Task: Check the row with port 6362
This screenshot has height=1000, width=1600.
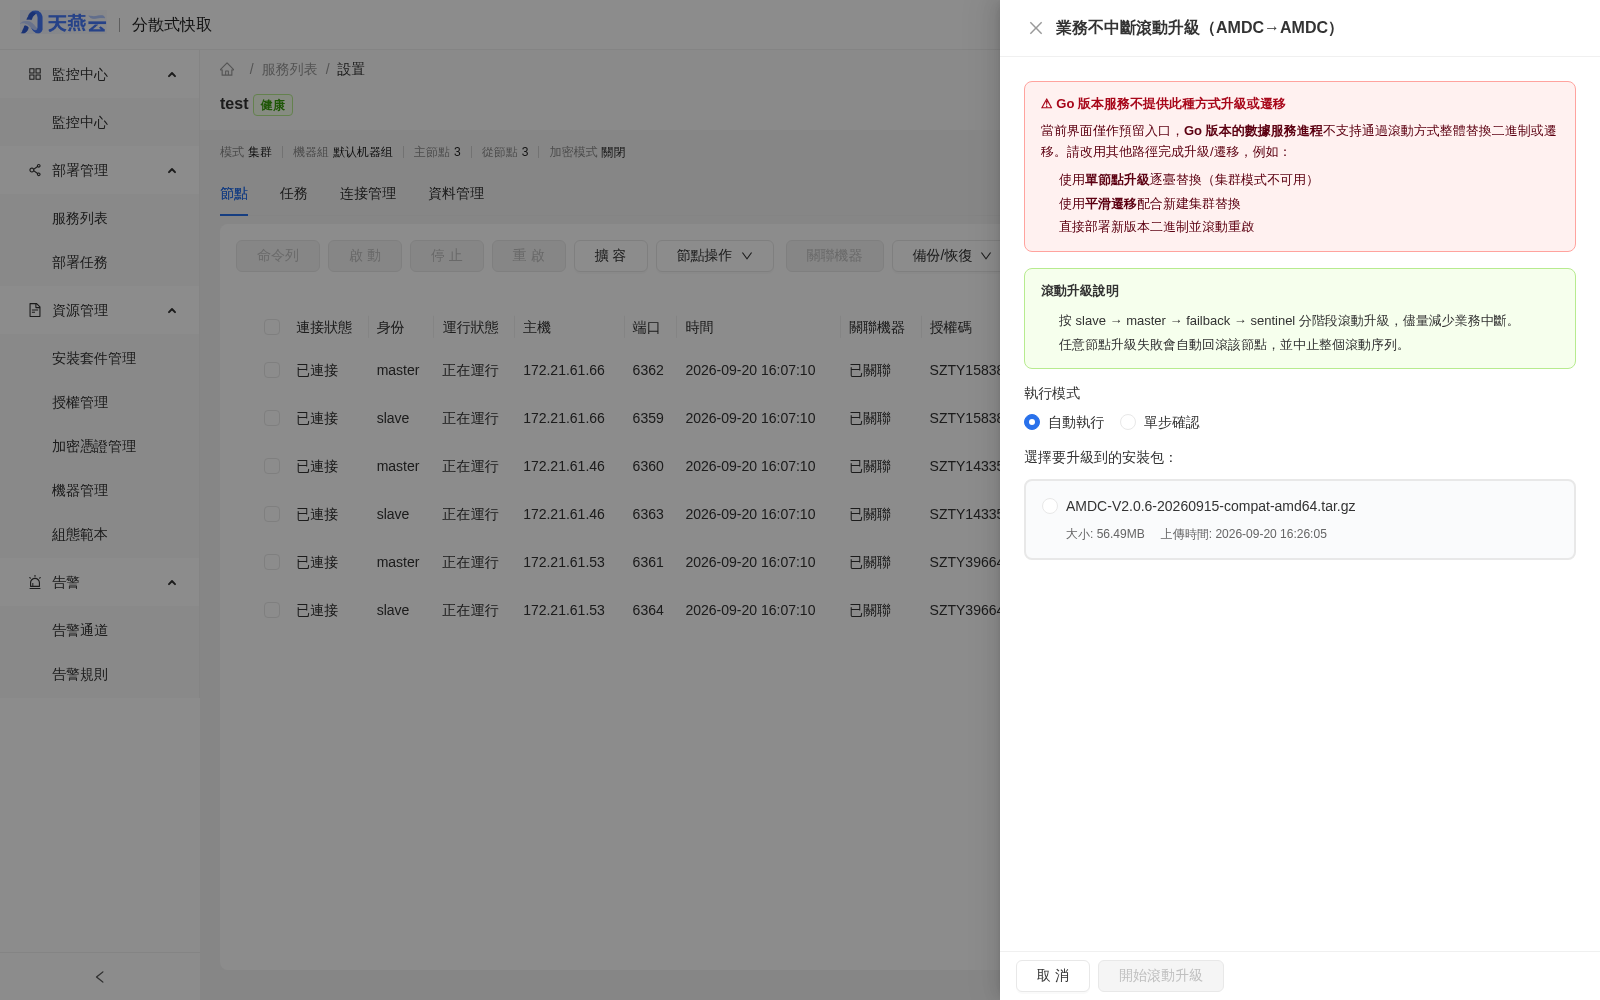Action: (x=272, y=370)
